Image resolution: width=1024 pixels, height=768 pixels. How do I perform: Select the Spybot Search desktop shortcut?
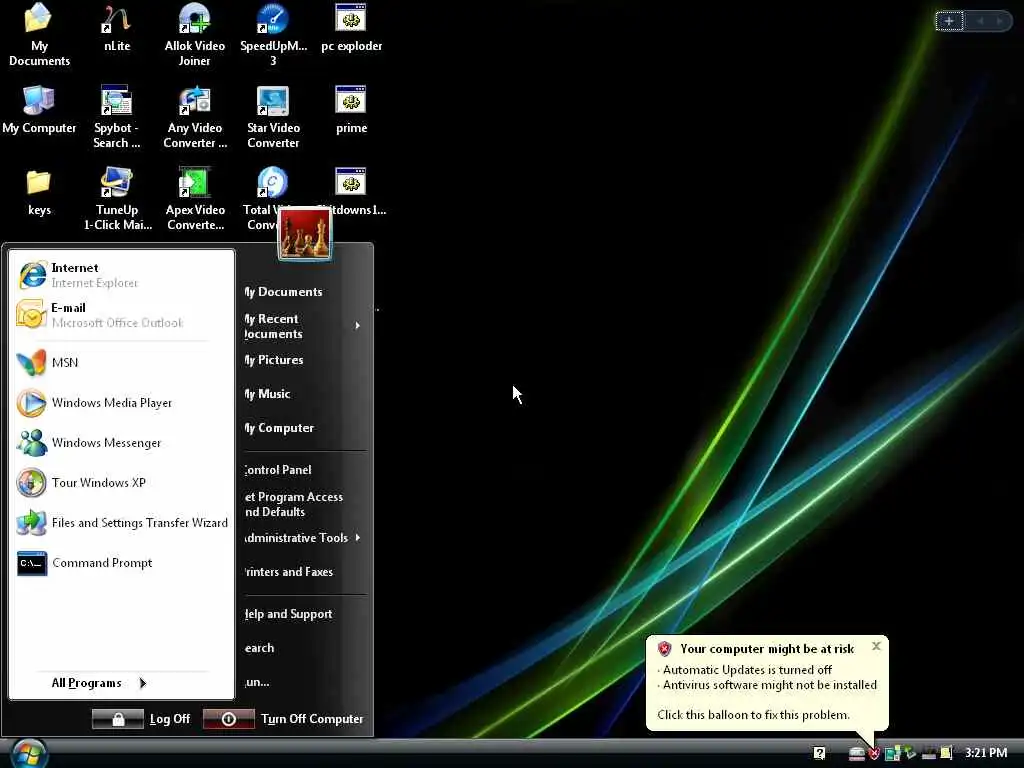pyautogui.click(x=117, y=116)
